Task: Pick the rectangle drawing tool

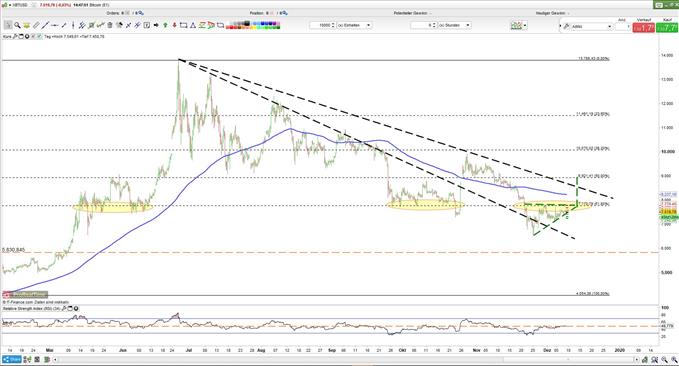Action: click(x=184, y=25)
